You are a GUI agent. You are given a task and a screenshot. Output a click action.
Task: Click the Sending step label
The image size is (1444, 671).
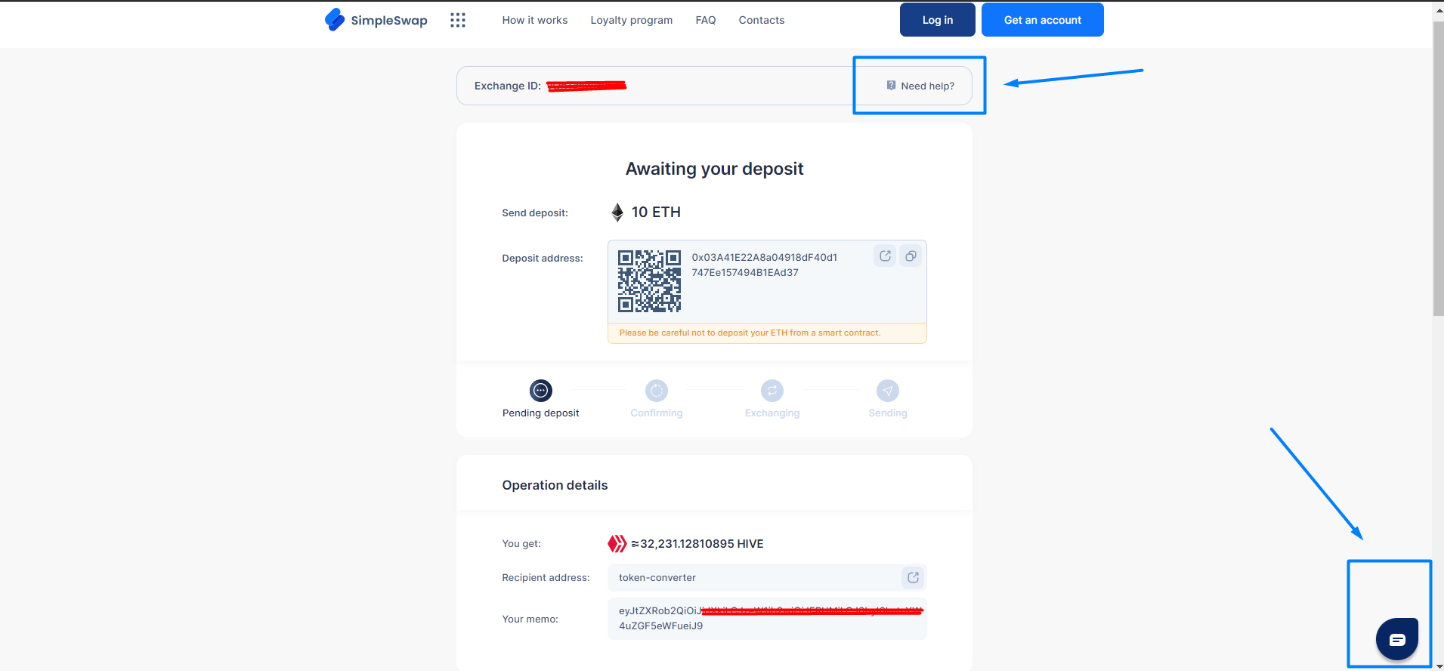888,413
